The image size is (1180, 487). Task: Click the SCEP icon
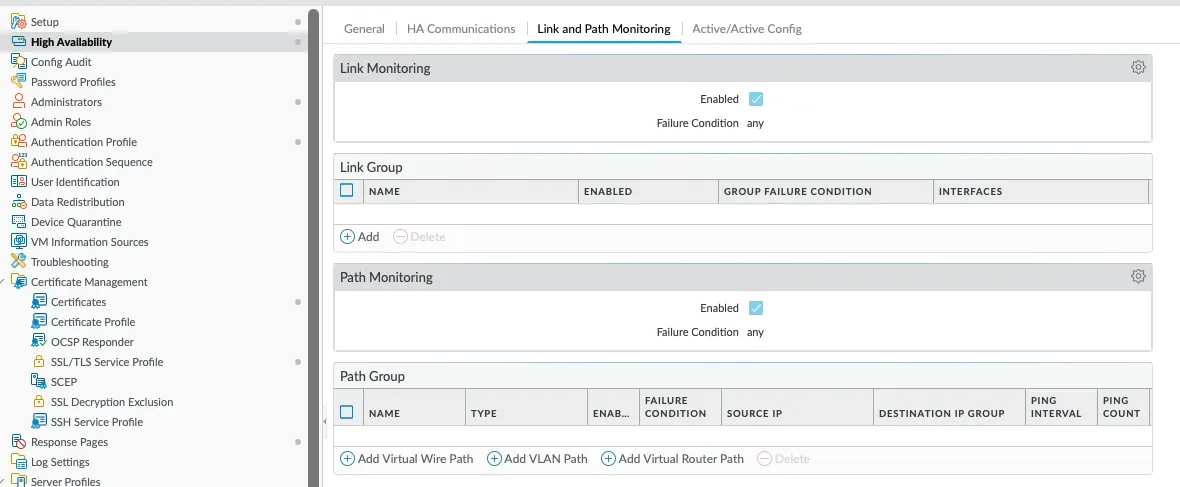[x=39, y=382]
